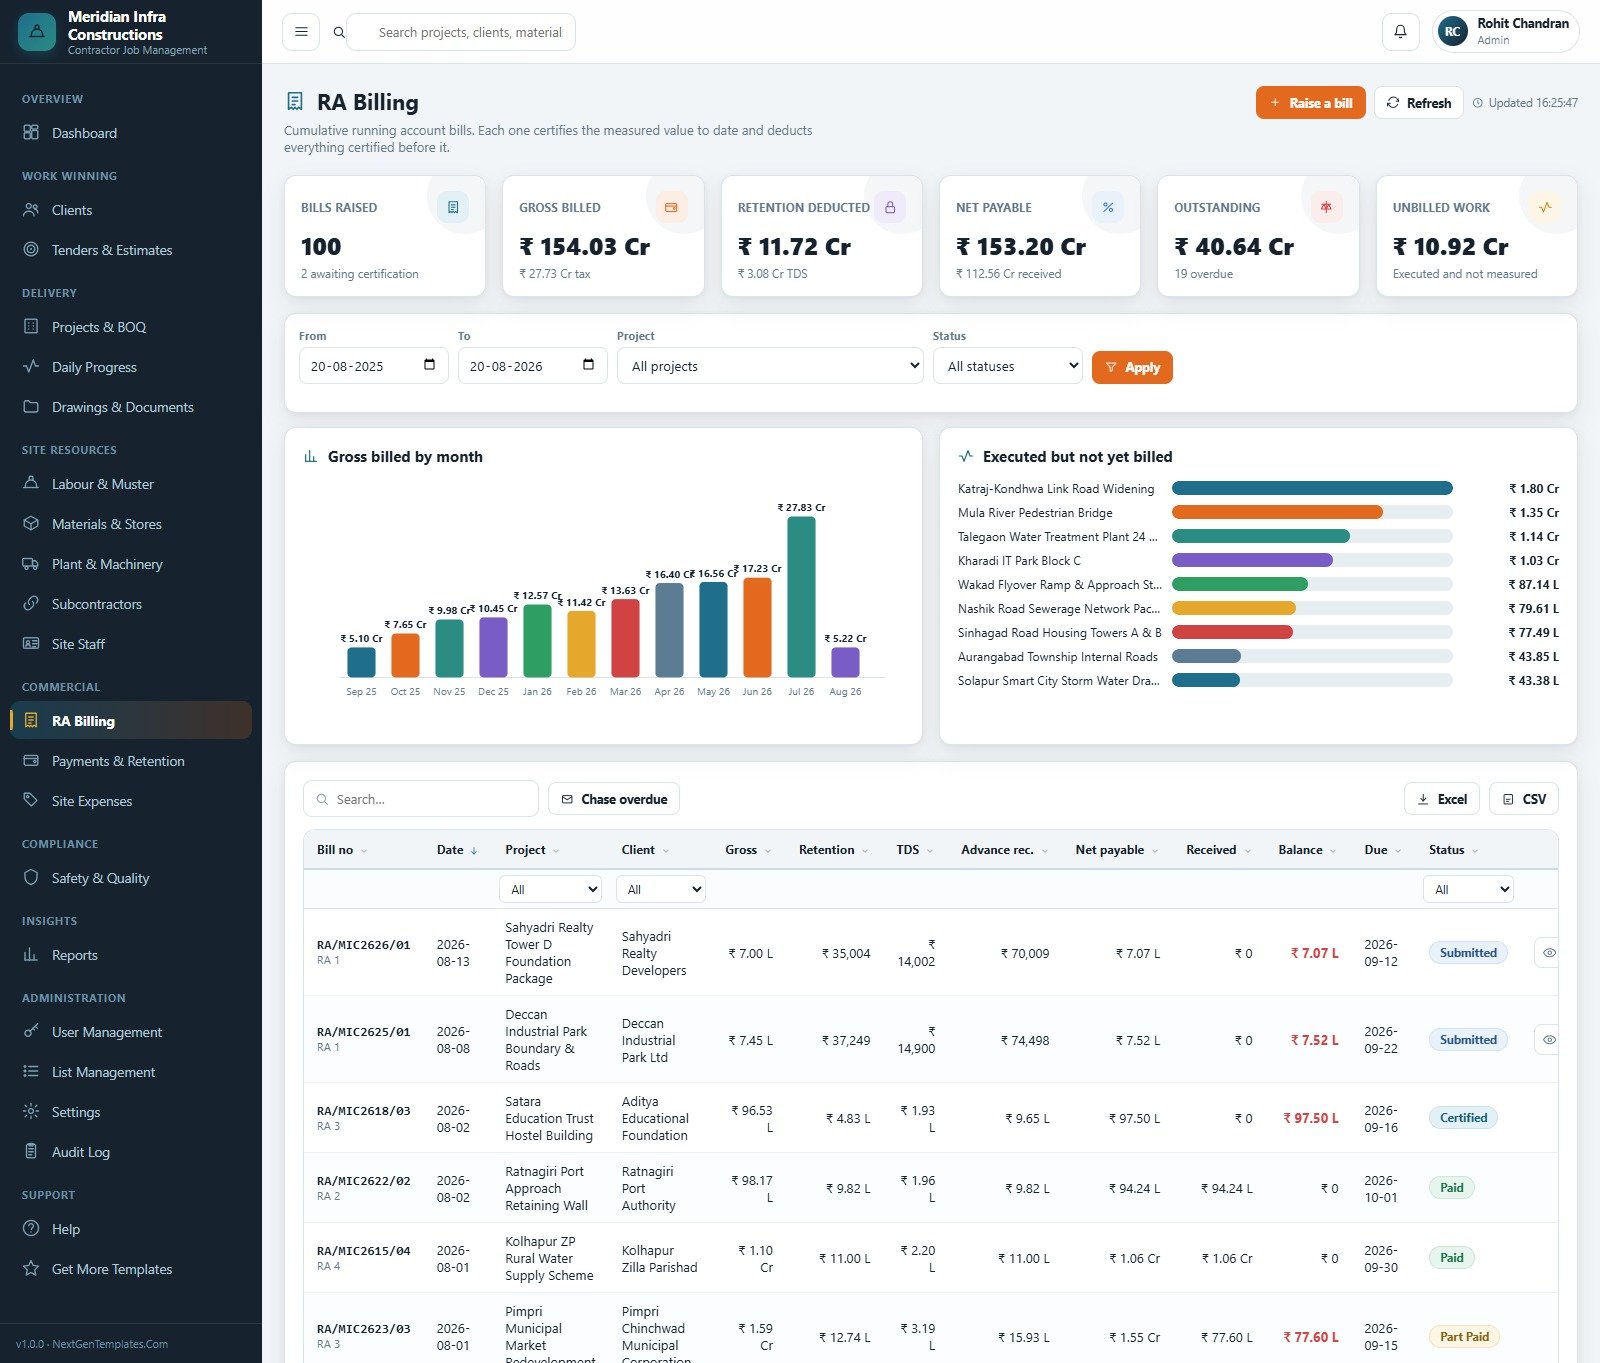The image size is (1600, 1363).
Task: View bill RA/MIC2625/01 via eye icon
Action: (x=1548, y=1040)
